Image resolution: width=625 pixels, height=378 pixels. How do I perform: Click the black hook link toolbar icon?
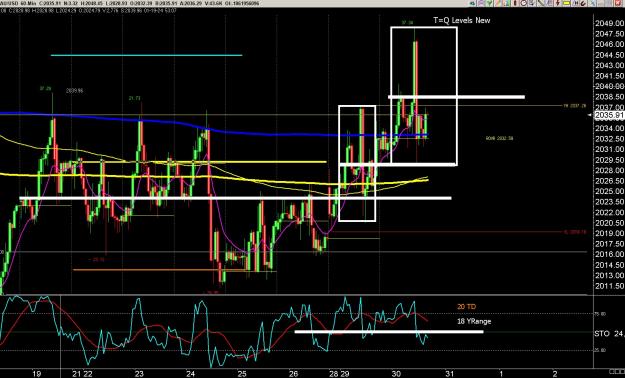[583, 3]
